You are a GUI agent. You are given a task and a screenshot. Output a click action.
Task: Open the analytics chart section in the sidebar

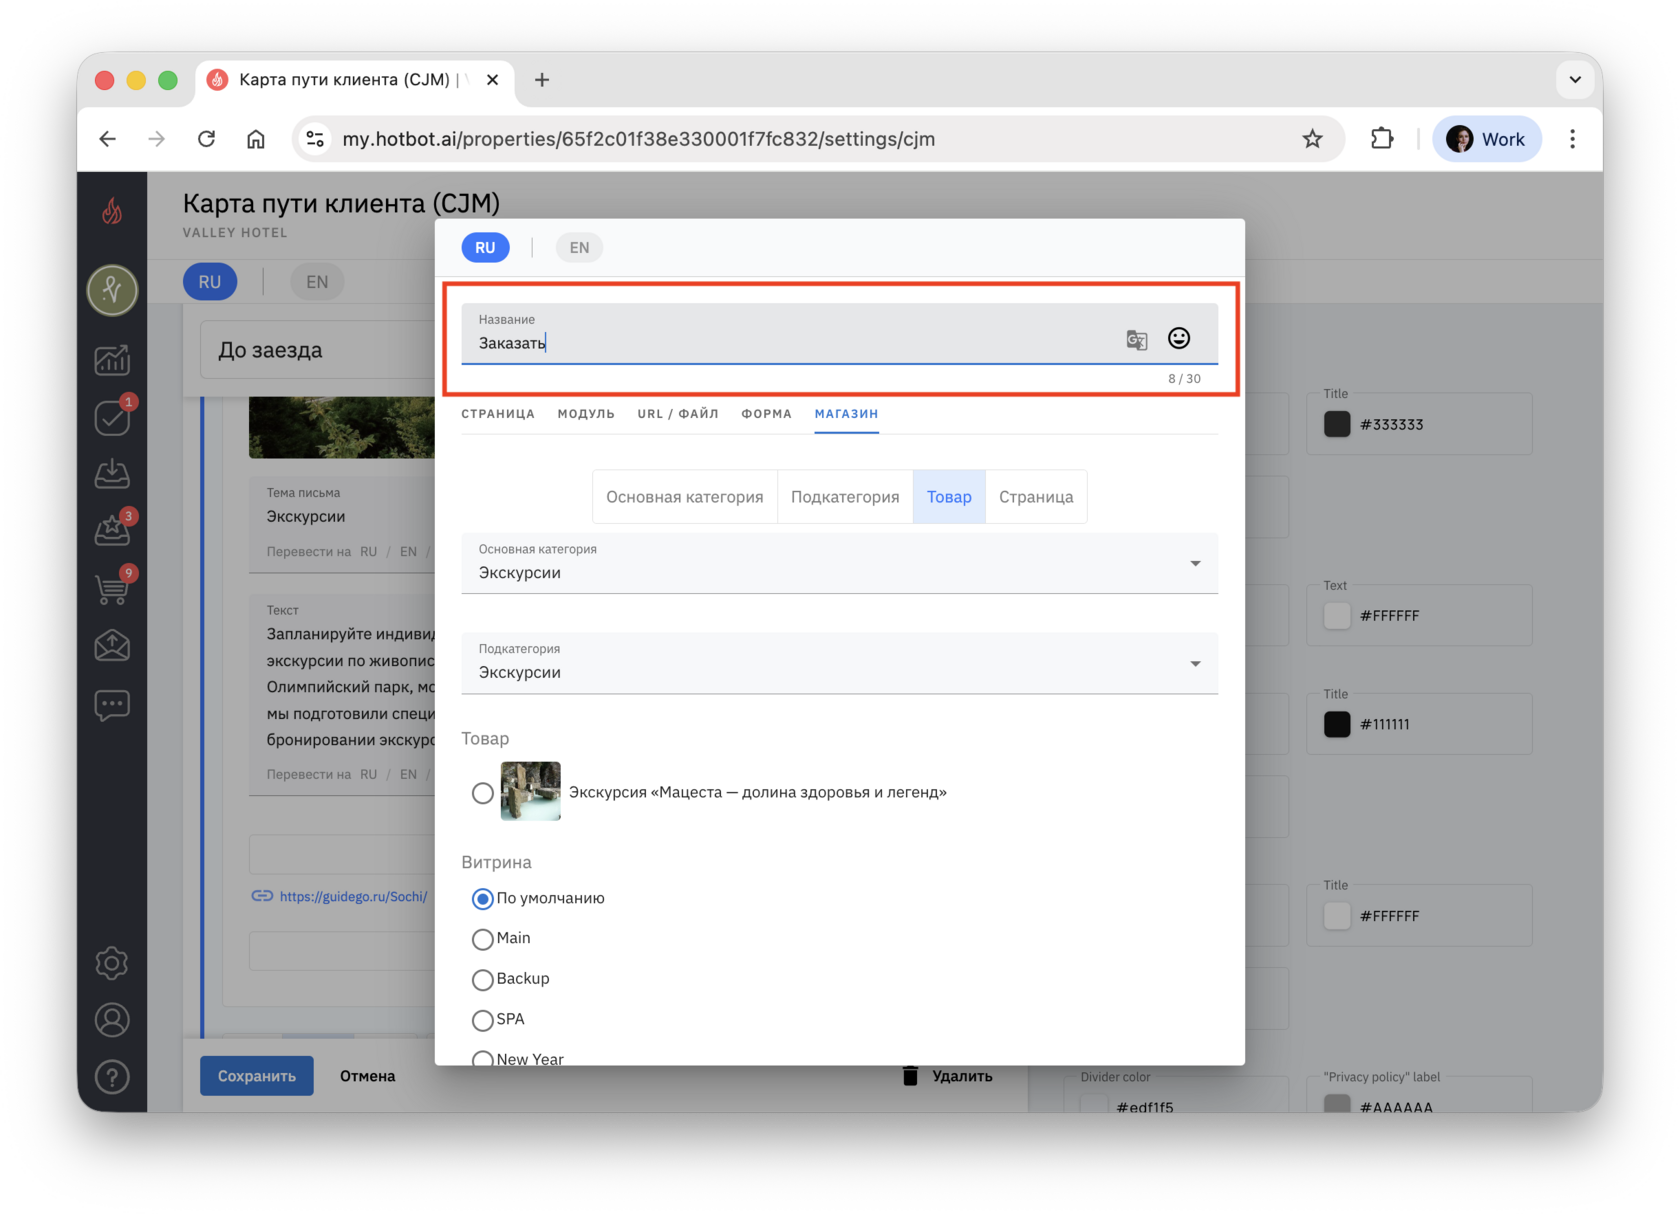click(112, 360)
